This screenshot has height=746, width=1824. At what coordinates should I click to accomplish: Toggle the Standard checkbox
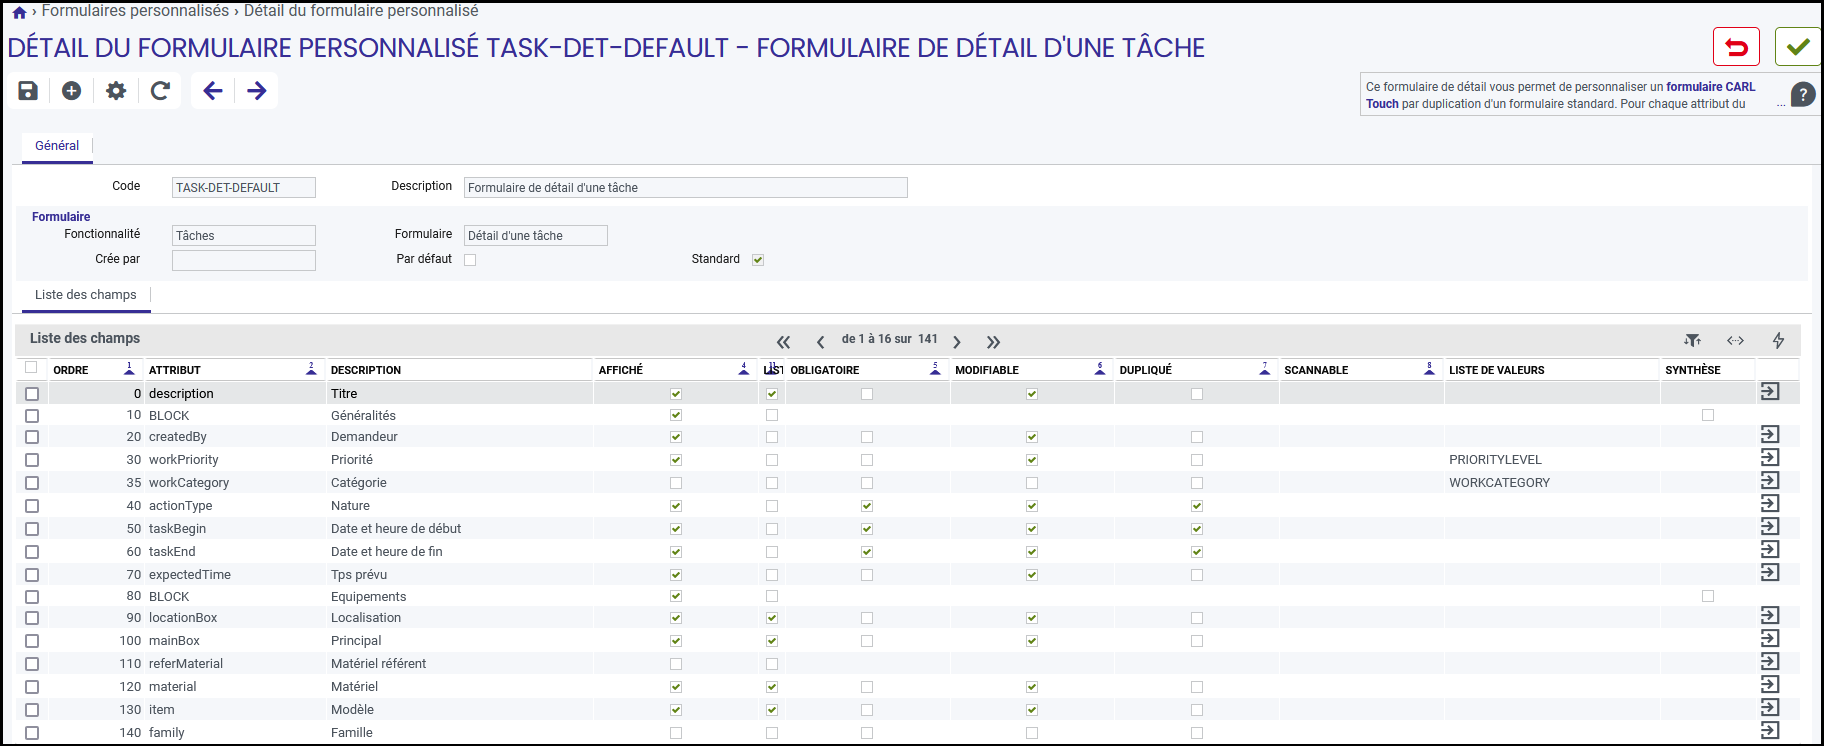[x=758, y=260]
